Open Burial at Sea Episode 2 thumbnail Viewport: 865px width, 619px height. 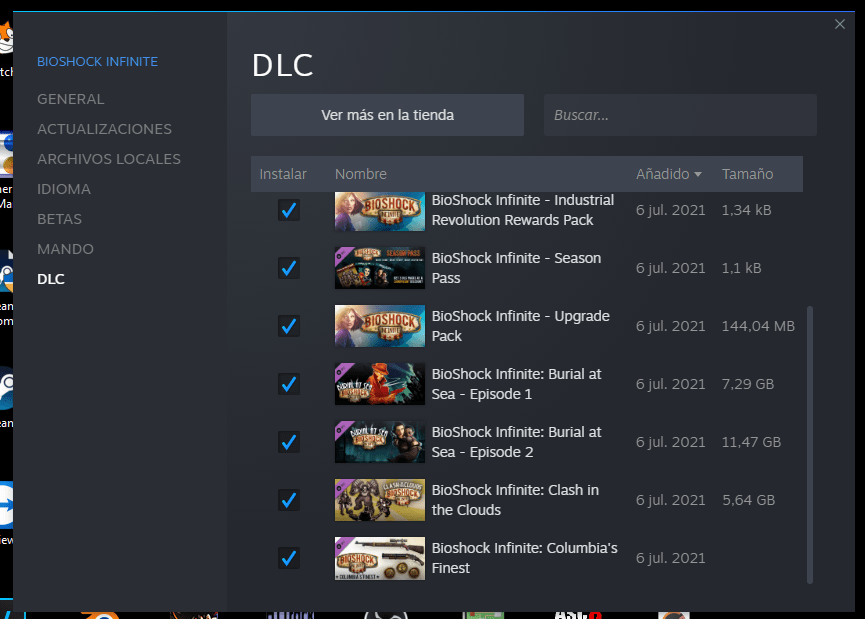[x=380, y=442]
